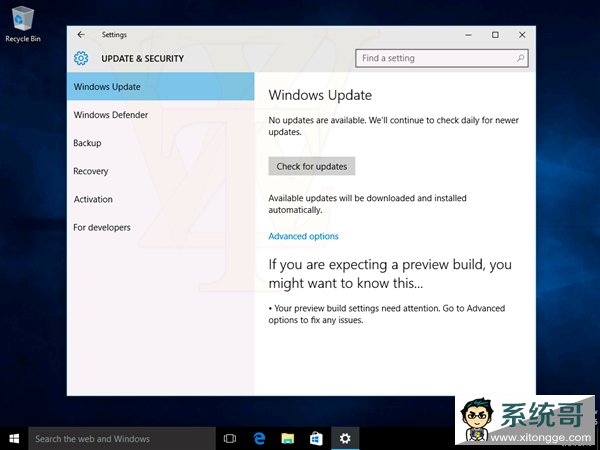Click the Settings title in the title bar
600x450 pixels.
pos(114,35)
